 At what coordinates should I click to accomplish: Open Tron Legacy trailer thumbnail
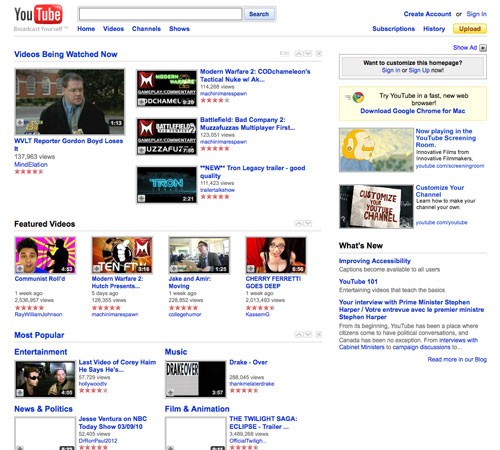click(167, 185)
